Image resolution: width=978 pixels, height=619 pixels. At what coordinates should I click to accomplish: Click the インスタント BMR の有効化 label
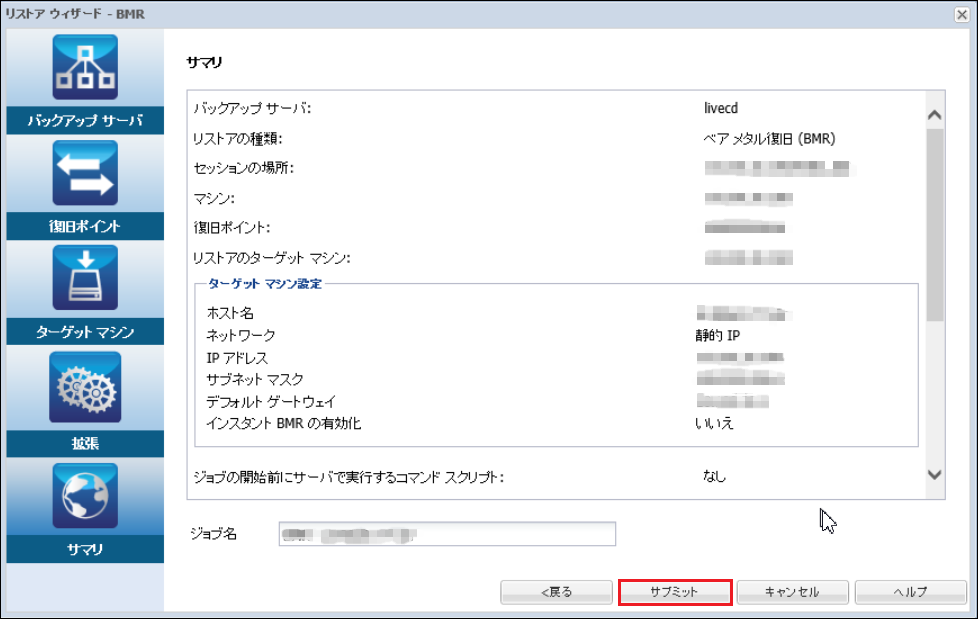point(284,423)
